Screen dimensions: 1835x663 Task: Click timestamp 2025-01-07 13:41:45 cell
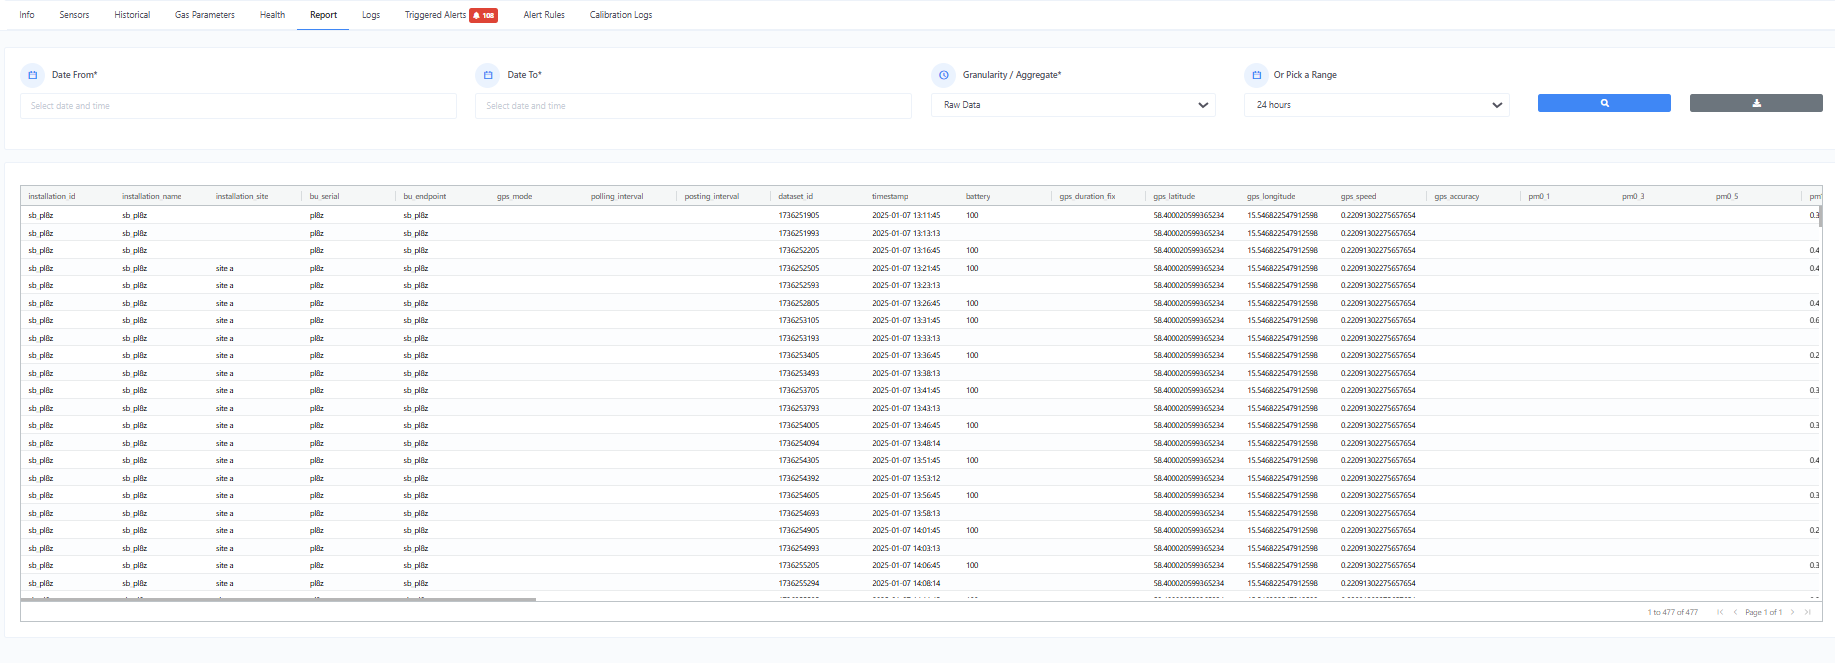(906, 390)
